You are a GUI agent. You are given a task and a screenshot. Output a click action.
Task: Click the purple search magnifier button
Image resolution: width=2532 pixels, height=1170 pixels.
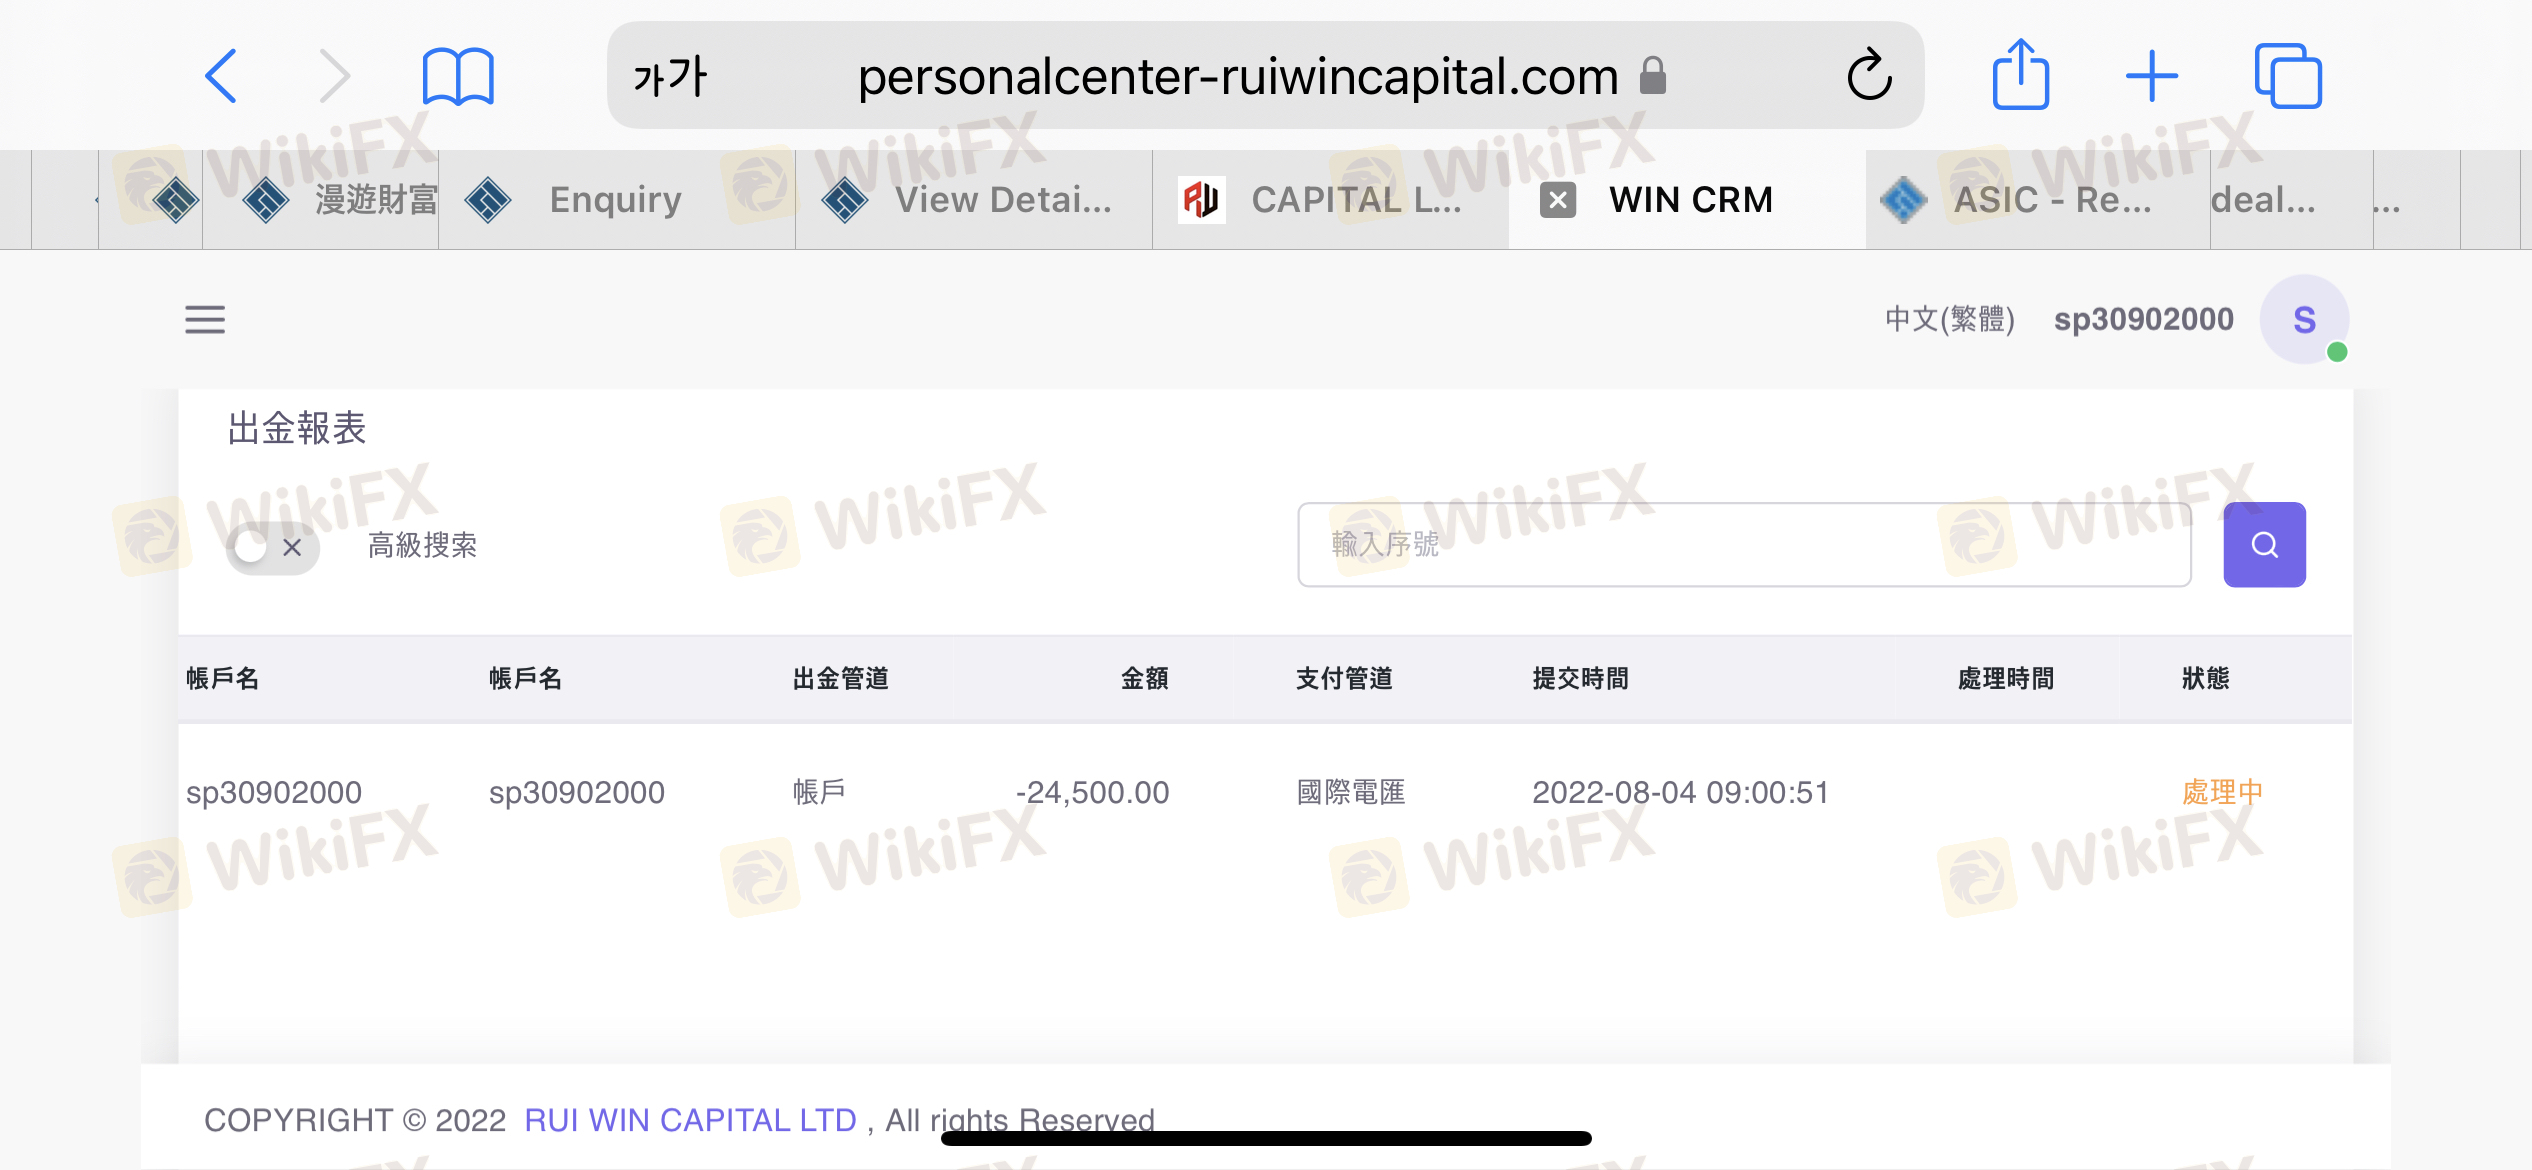2264,544
